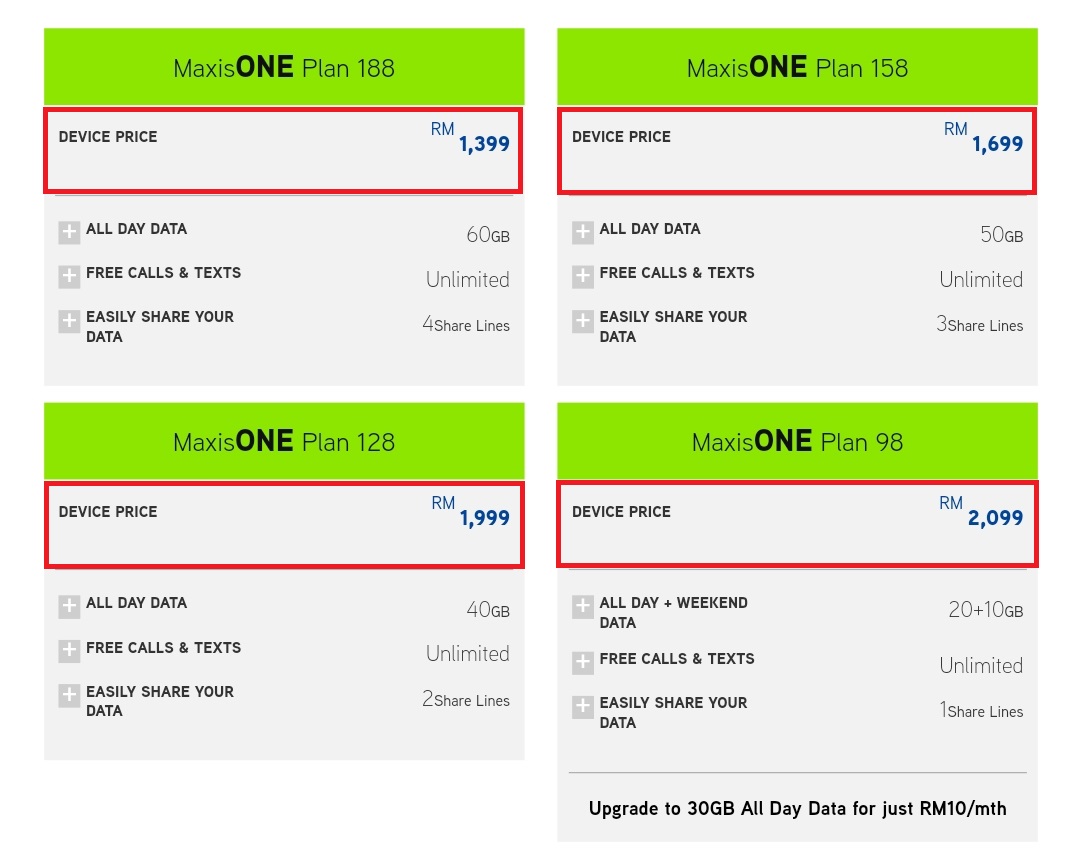The image size is (1080, 861).
Task: Choose the MaxisONE Plan 128 header
Action: [x=284, y=441]
